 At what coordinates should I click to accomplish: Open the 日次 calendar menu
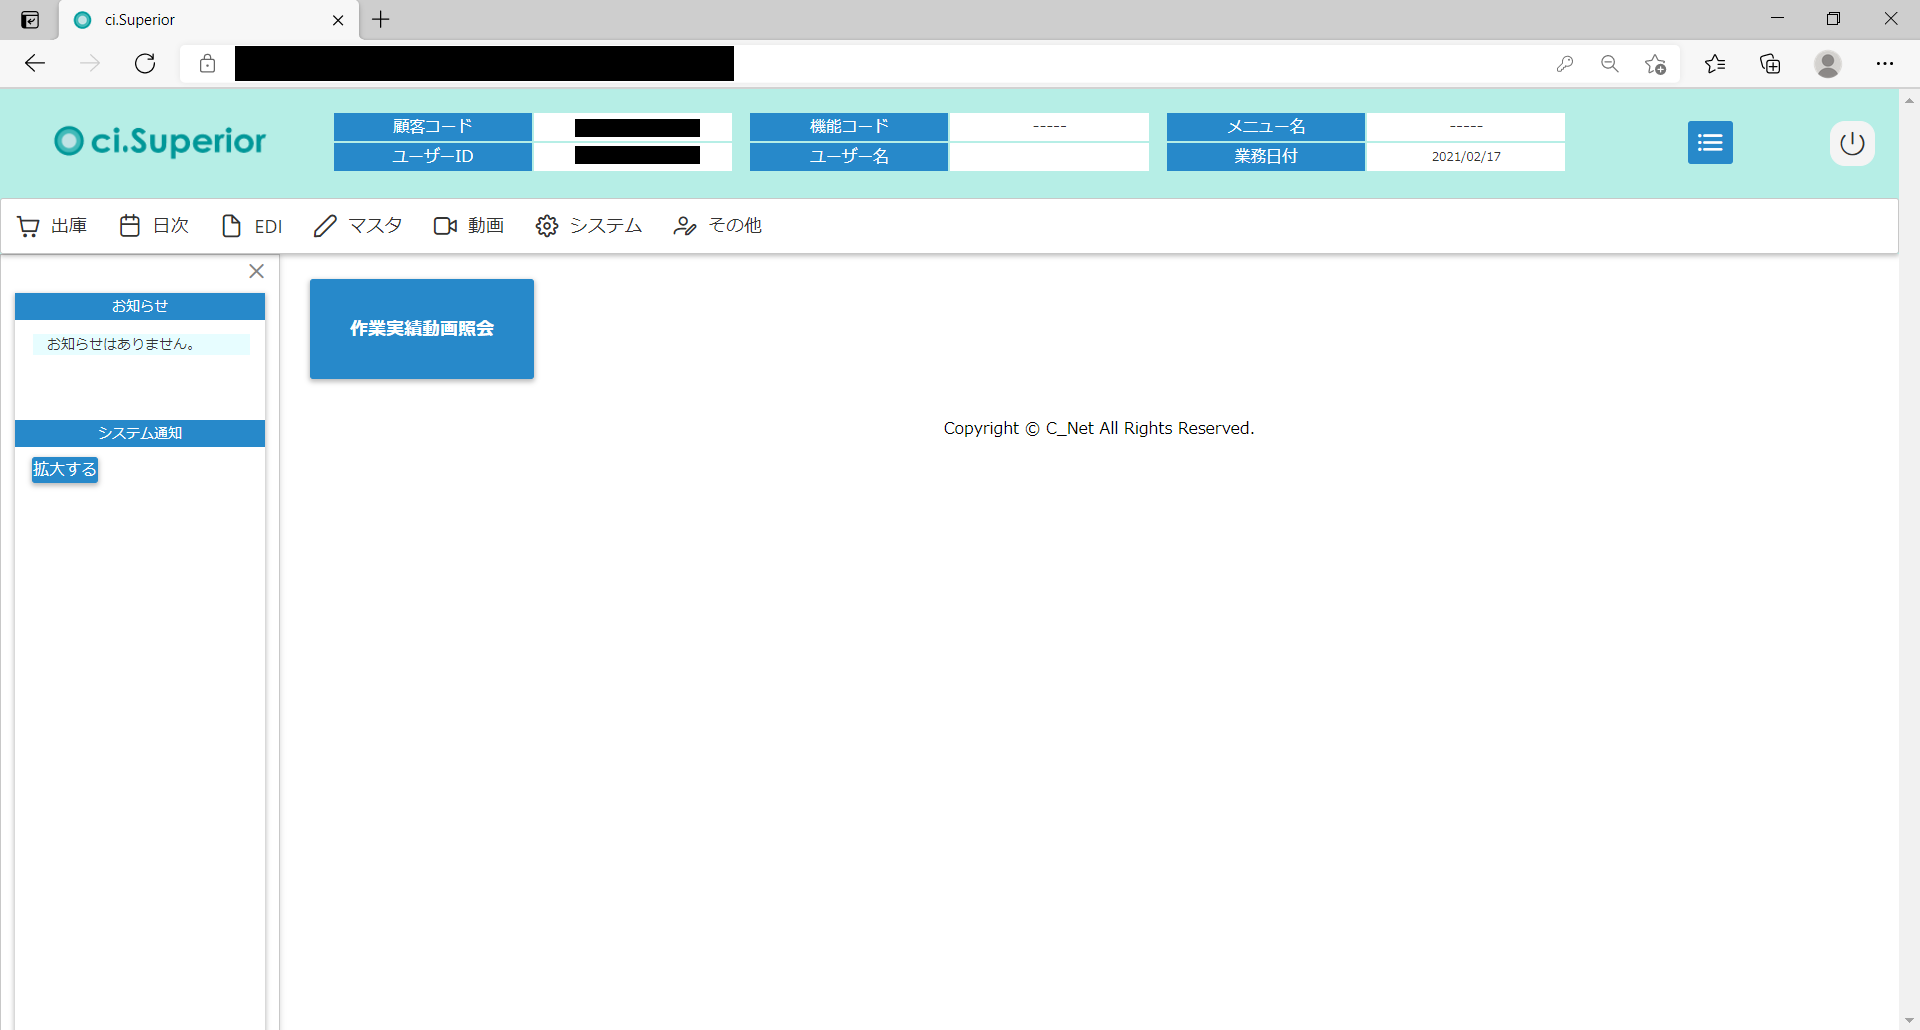point(154,226)
